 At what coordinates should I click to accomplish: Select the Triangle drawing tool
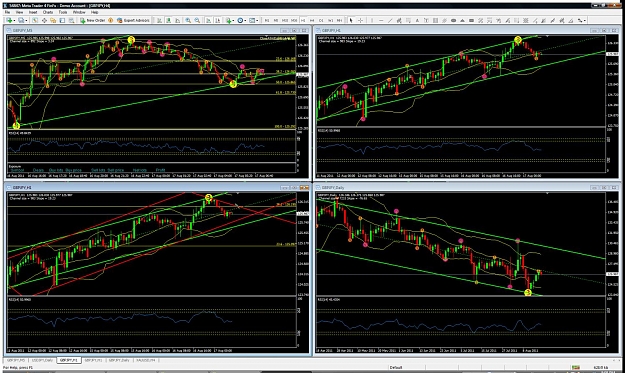[462, 20]
